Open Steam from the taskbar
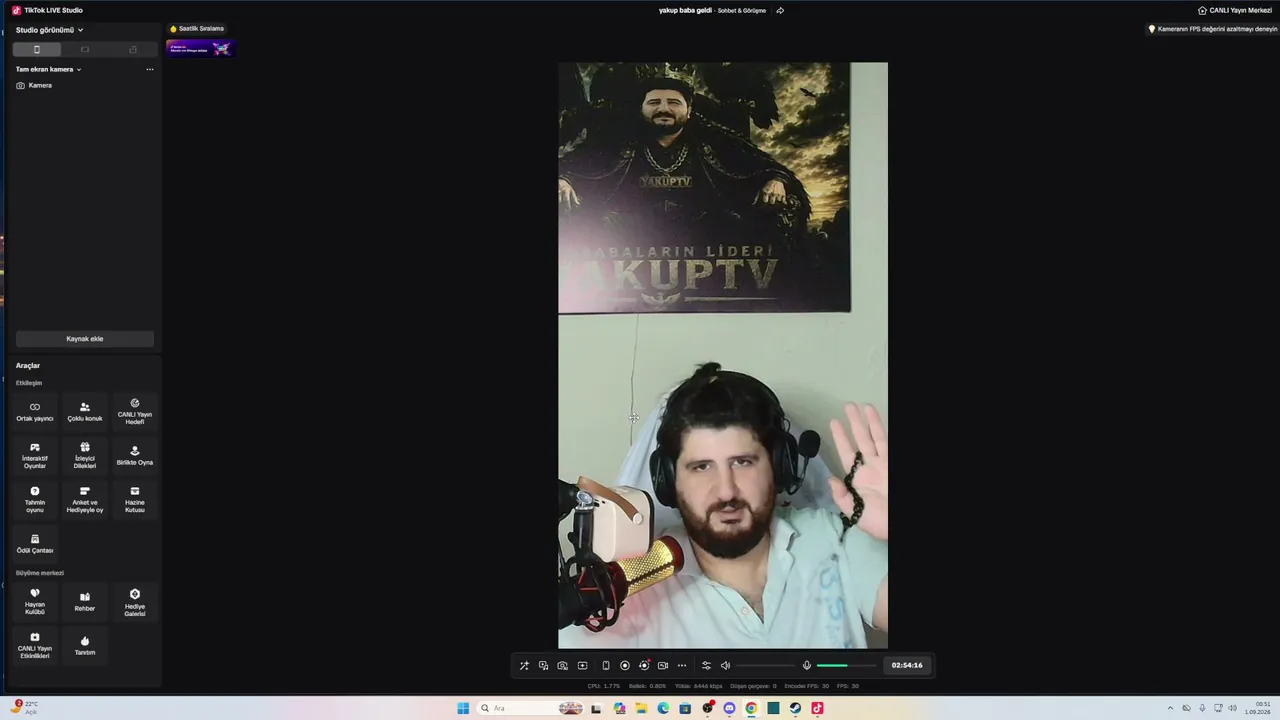The width and height of the screenshot is (1280, 720). click(x=795, y=708)
